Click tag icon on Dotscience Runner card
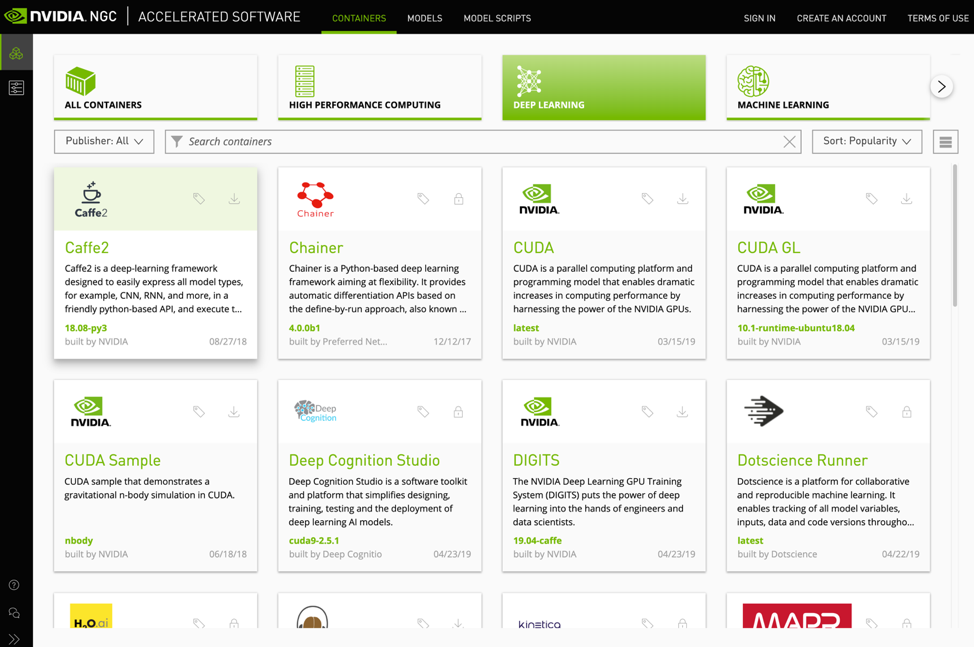 click(x=872, y=412)
